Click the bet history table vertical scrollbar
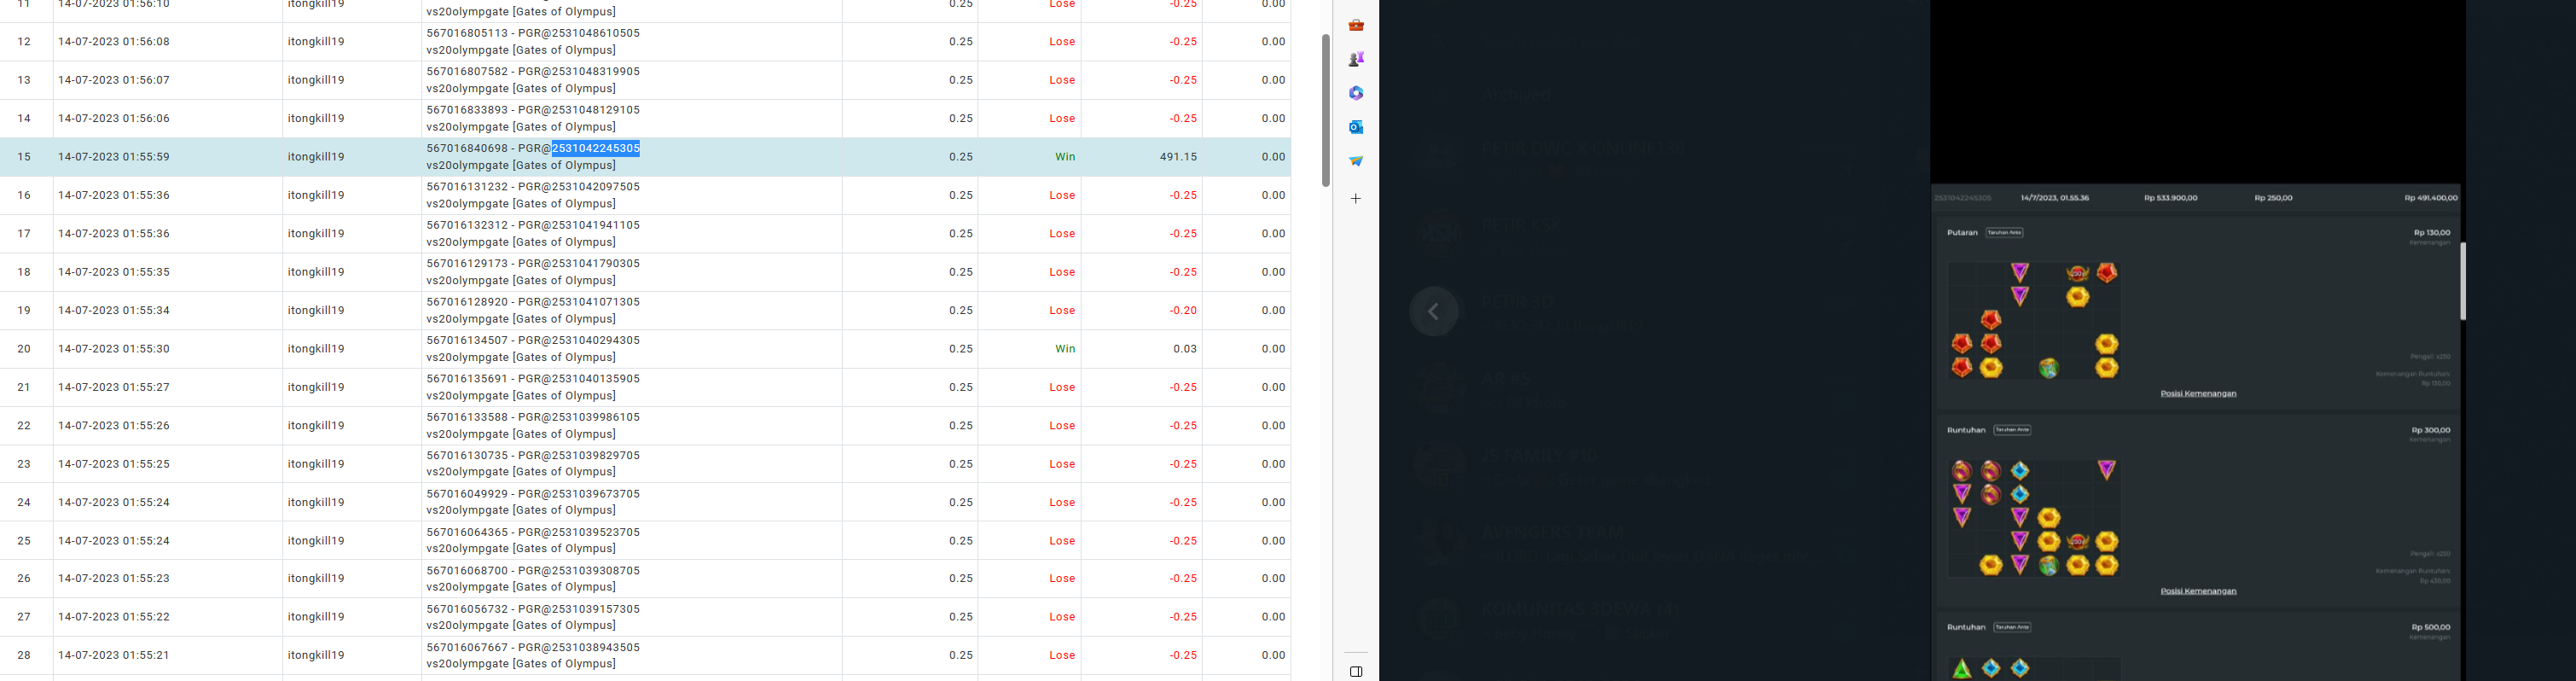 tap(1326, 110)
